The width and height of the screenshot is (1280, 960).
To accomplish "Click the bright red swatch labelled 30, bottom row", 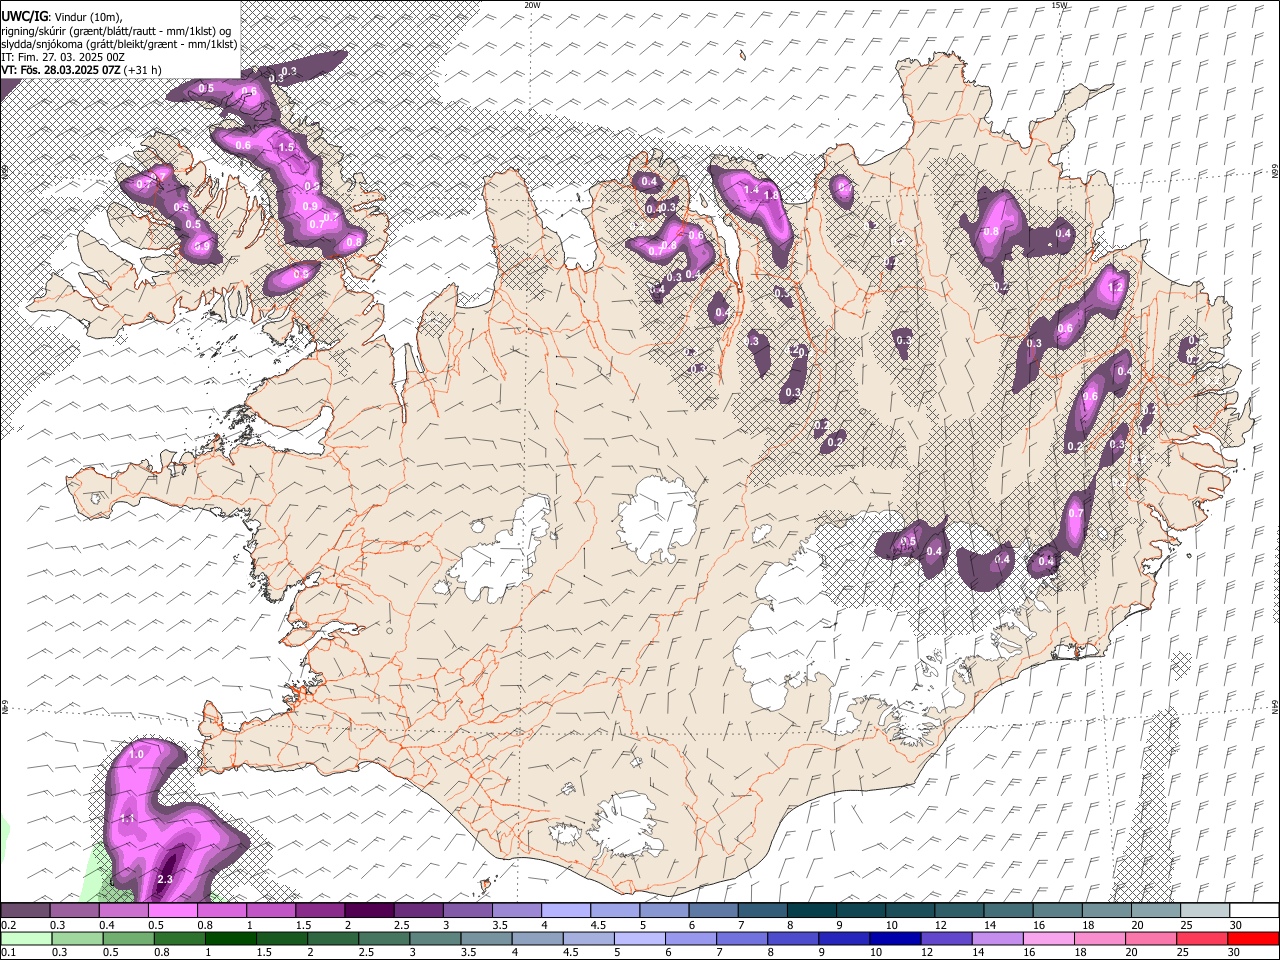I will coord(1253,938).
